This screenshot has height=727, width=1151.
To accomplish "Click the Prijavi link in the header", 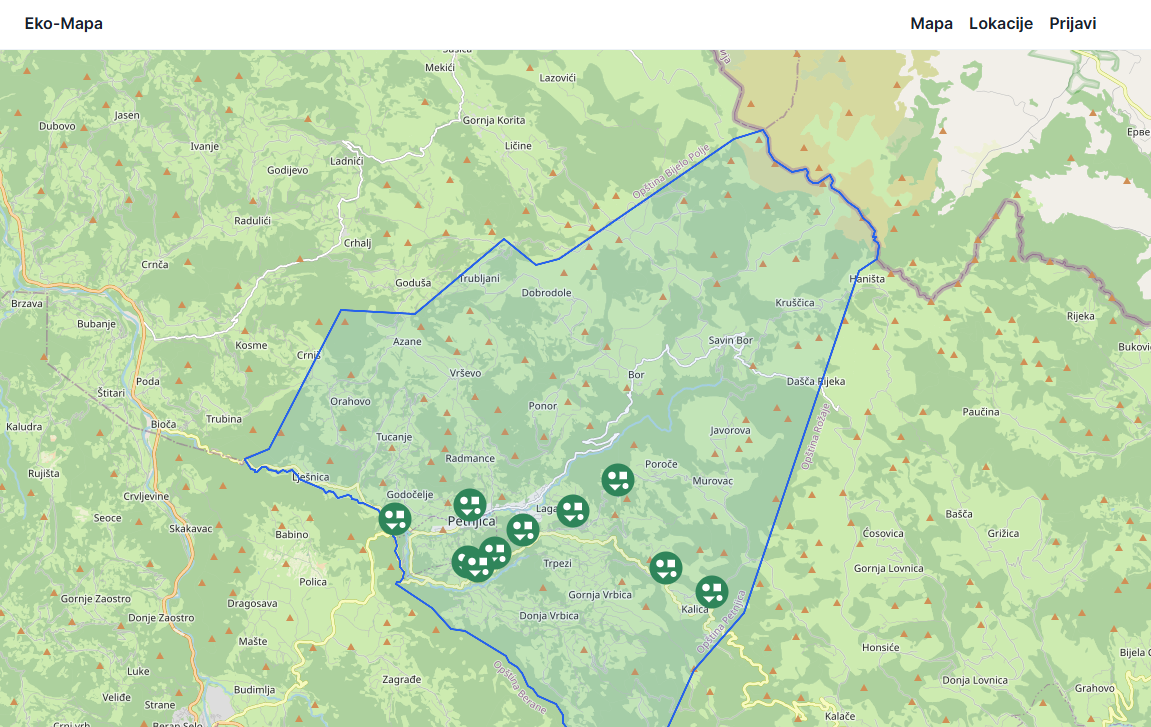I will 1072,24.
